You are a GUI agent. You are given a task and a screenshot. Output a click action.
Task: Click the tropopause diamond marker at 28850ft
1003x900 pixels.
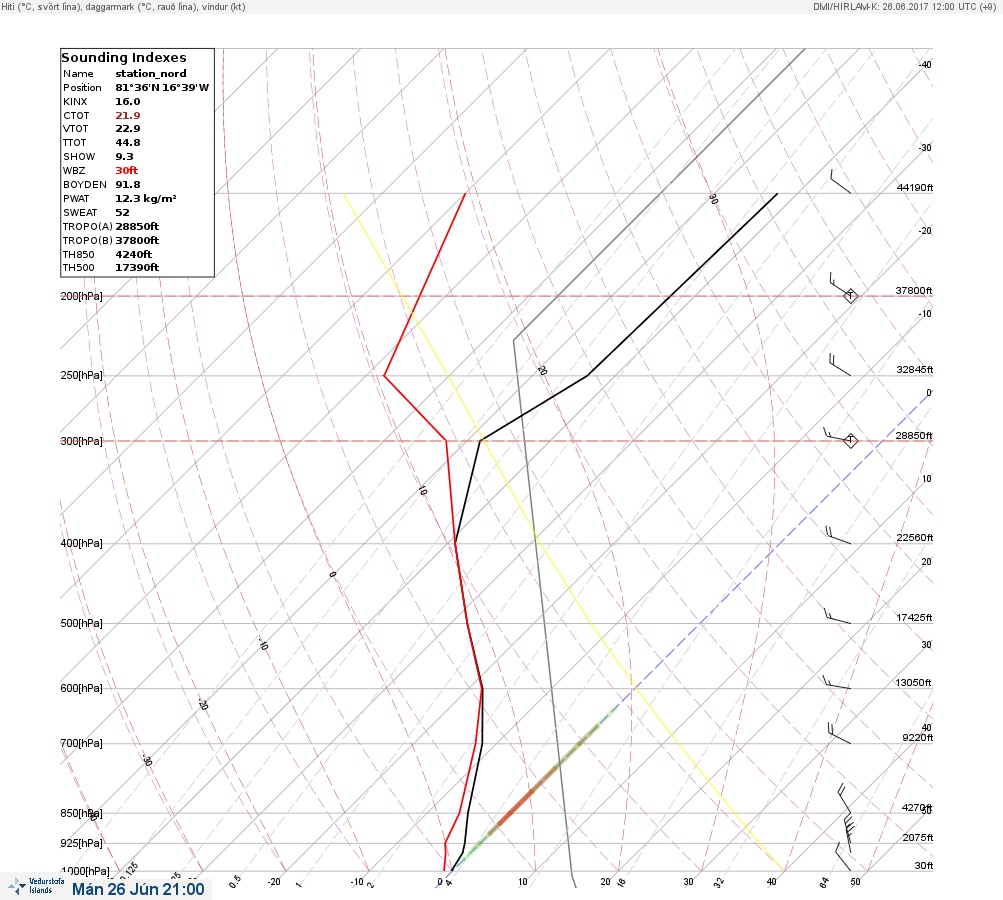(x=850, y=440)
